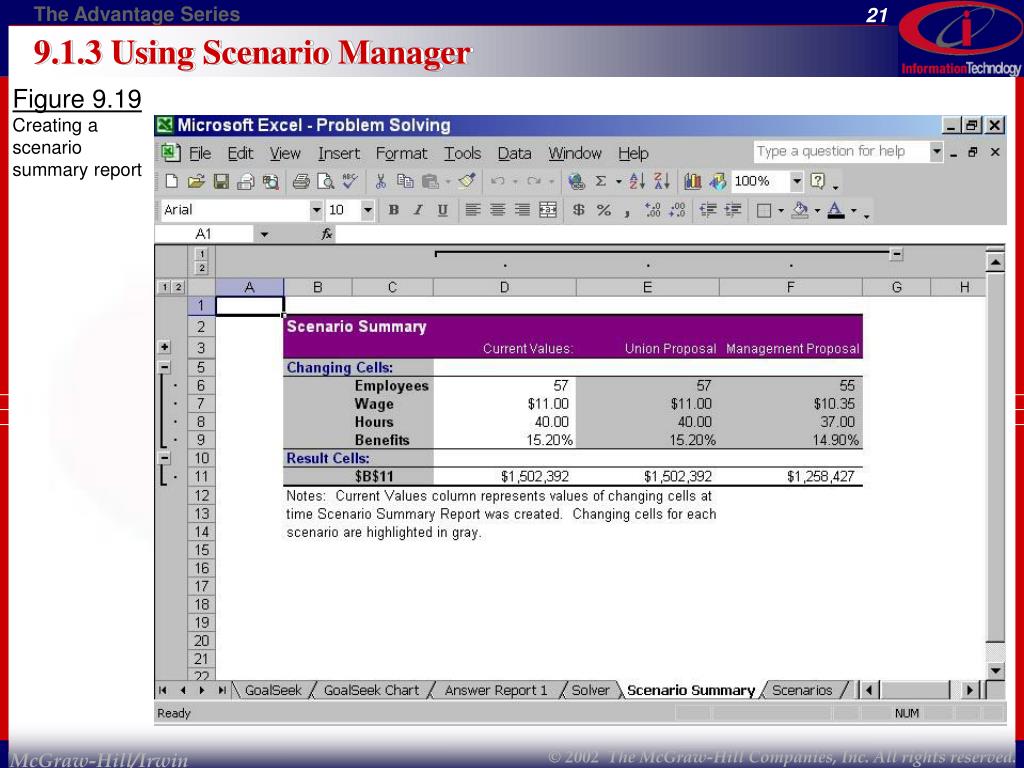The image size is (1024, 768).
Task: Toggle underline formatting
Action: pos(443,210)
